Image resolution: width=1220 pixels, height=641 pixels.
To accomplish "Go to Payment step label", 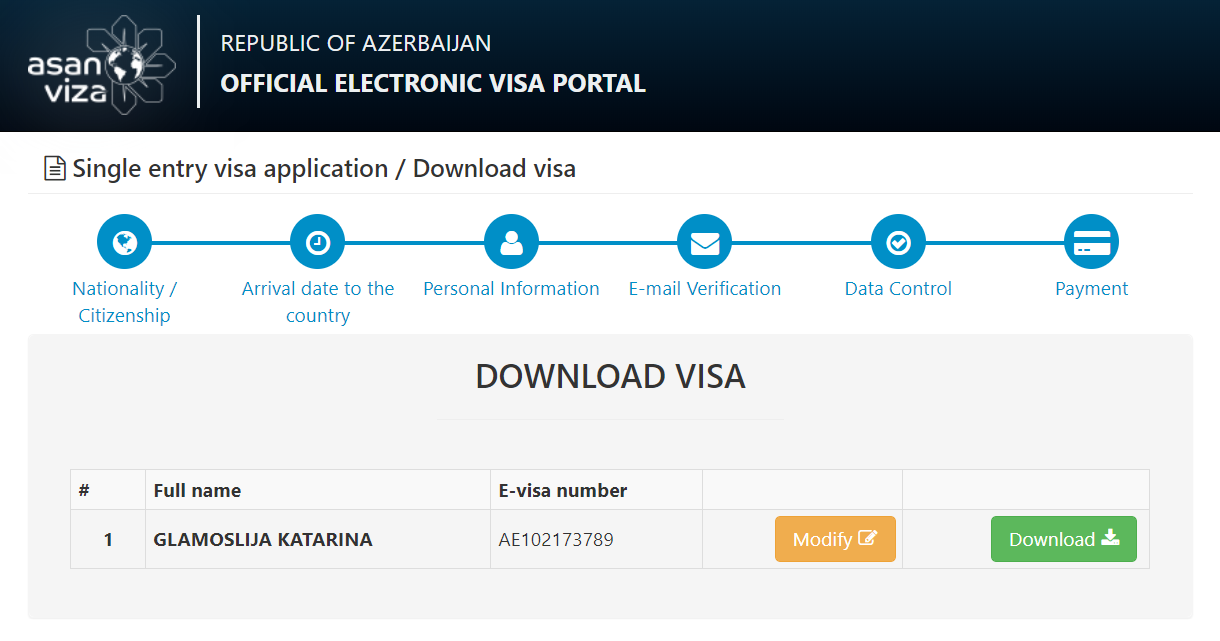I will point(1091,289).
